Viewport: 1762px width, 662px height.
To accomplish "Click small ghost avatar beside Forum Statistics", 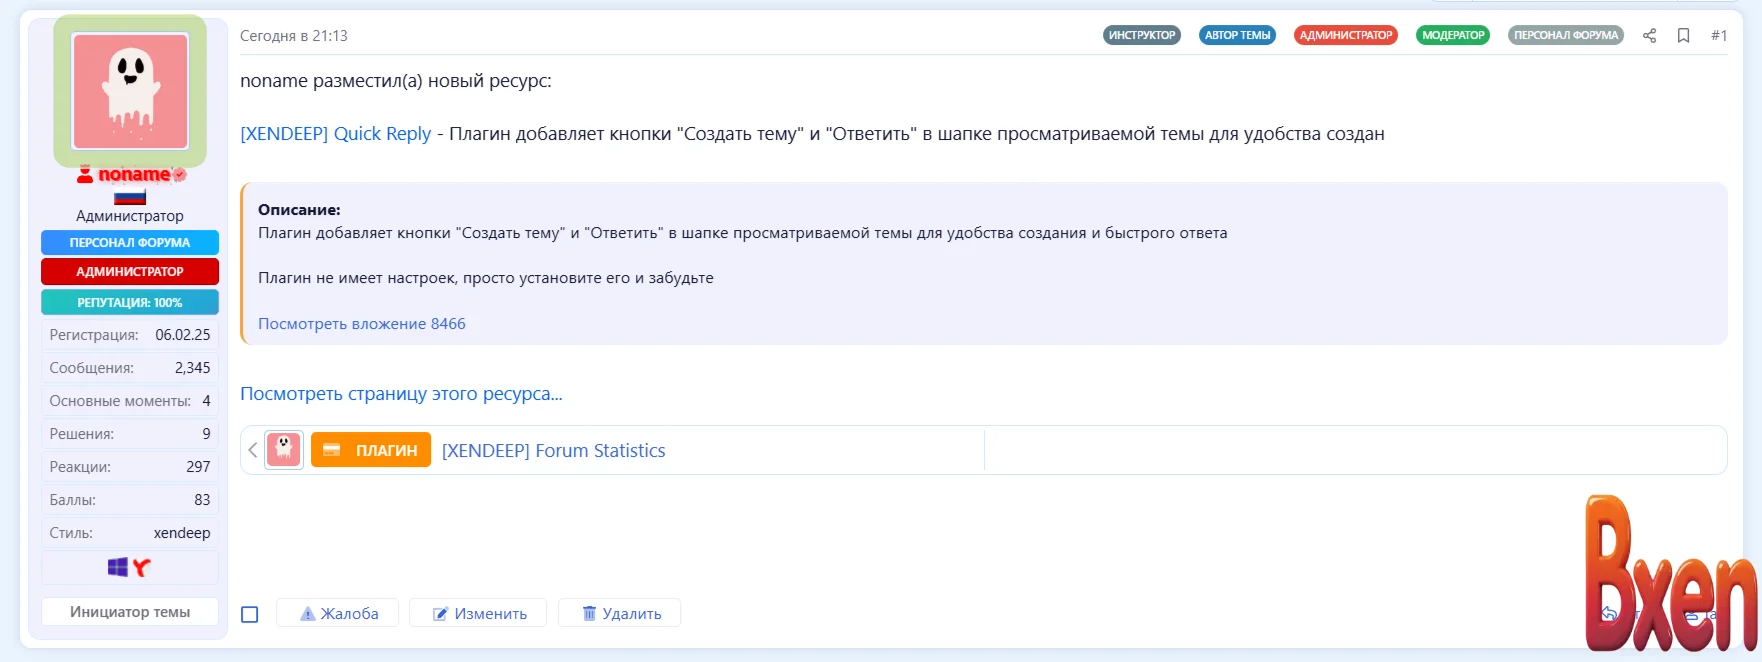I will coord(284,450).
